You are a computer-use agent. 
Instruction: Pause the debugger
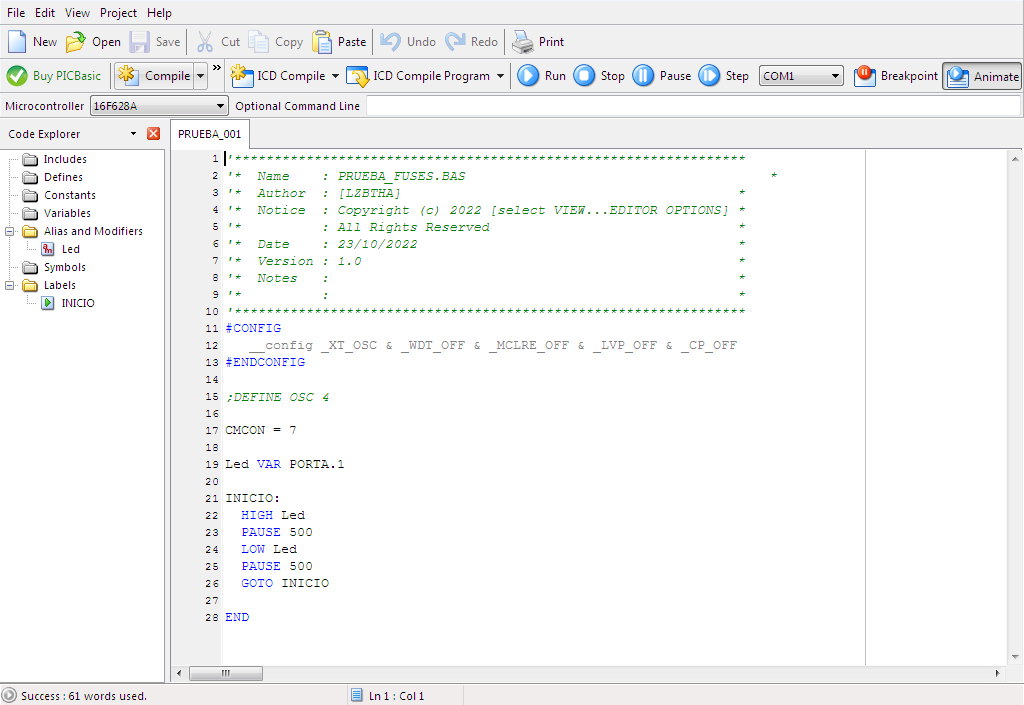[662, 76]
